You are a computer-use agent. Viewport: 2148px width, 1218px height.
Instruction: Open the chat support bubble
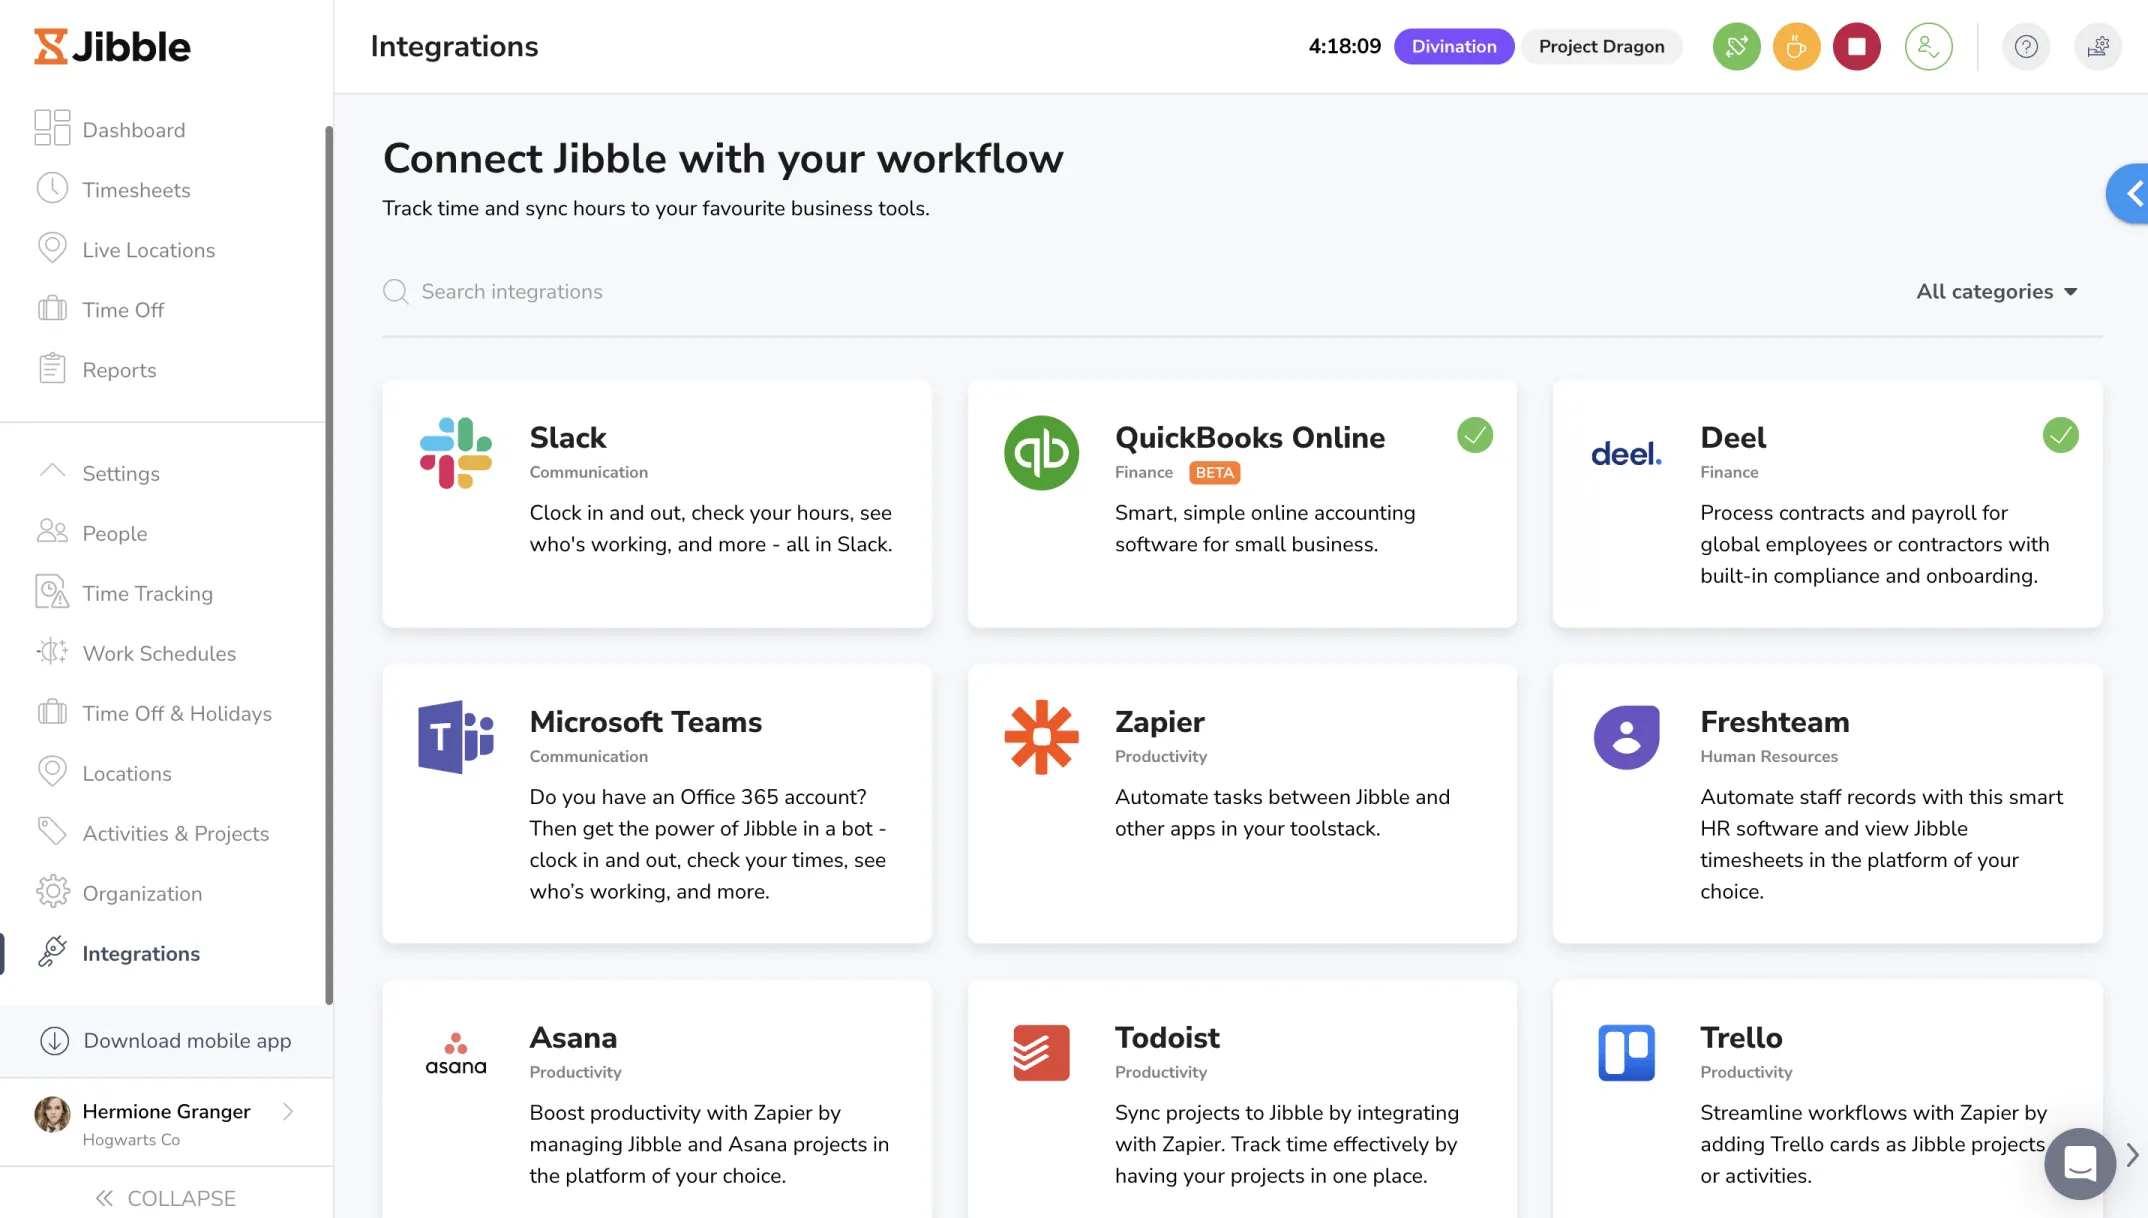[2080, 1164]
